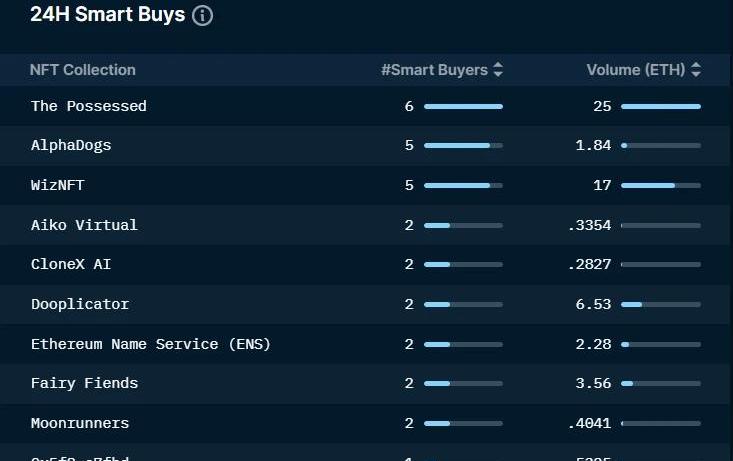
Task: Select the Aiko Virtual collection row
Action: pos(84,225)
